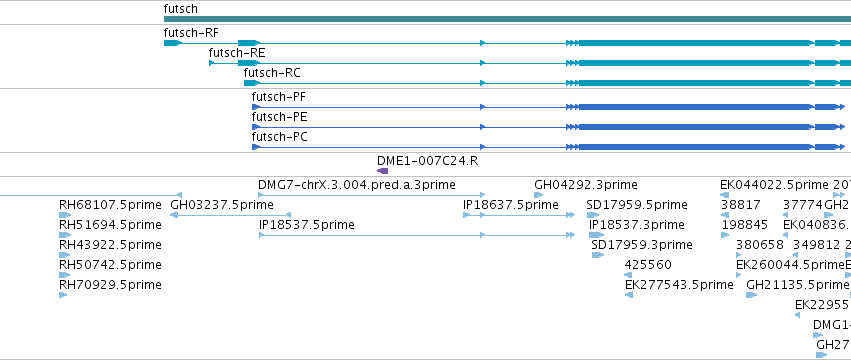Select the futsch-PE protein label
Screen dimensions: 851x360
tap(279, 117)
